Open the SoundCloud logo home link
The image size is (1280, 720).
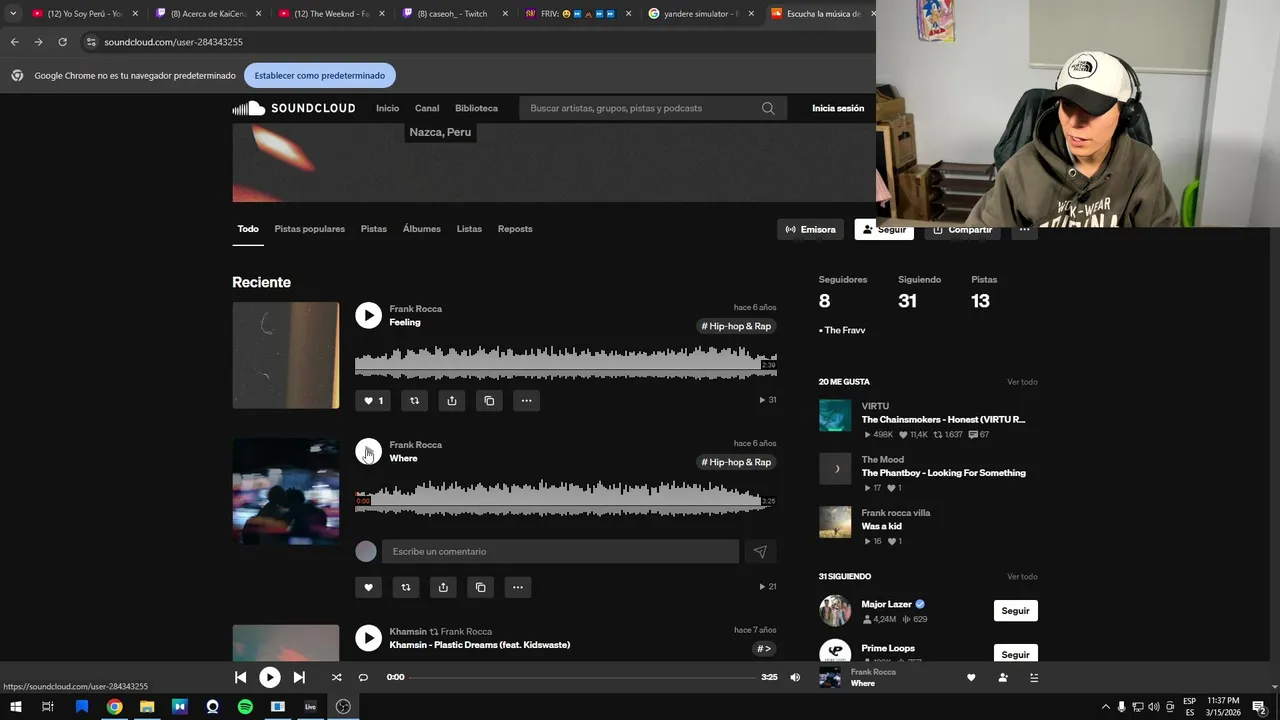point(294,108)
